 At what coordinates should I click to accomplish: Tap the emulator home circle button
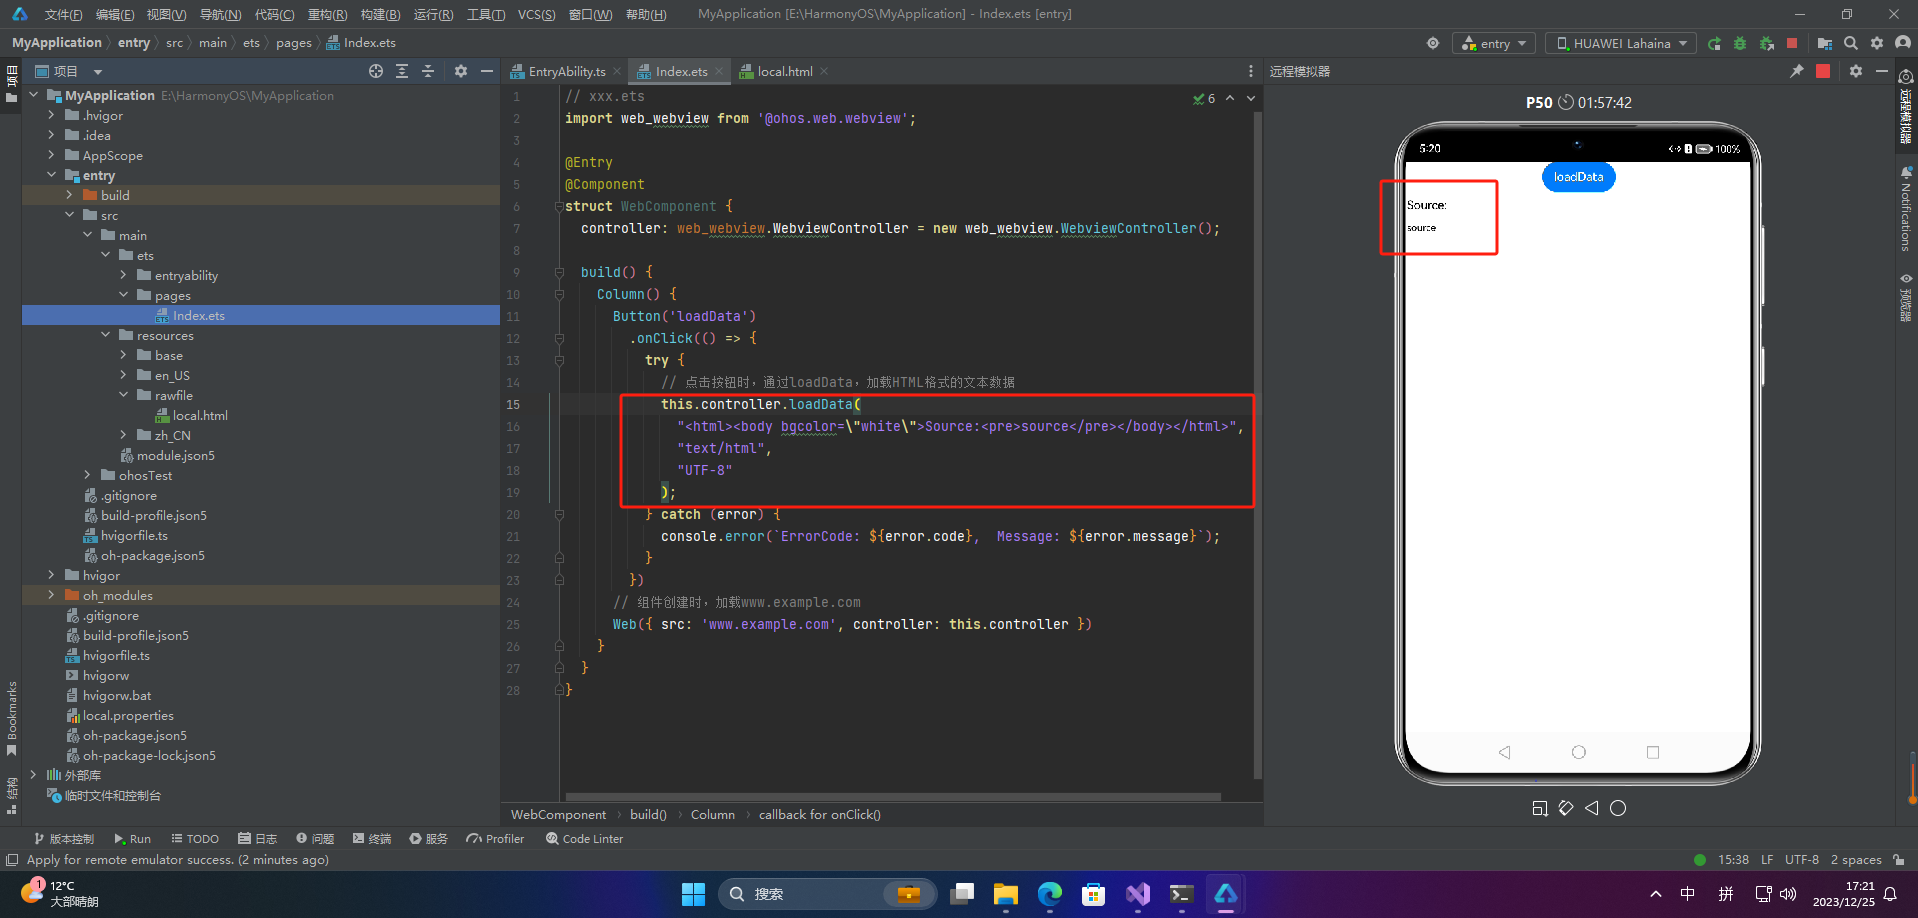click(x=1578, y=752)
